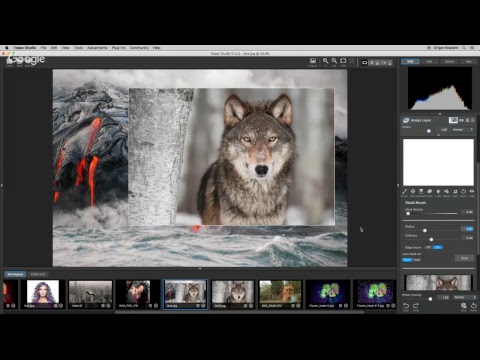Viewport: 480px width, 360px height.
Task: Select the Color mask tool
Action: 429,191
